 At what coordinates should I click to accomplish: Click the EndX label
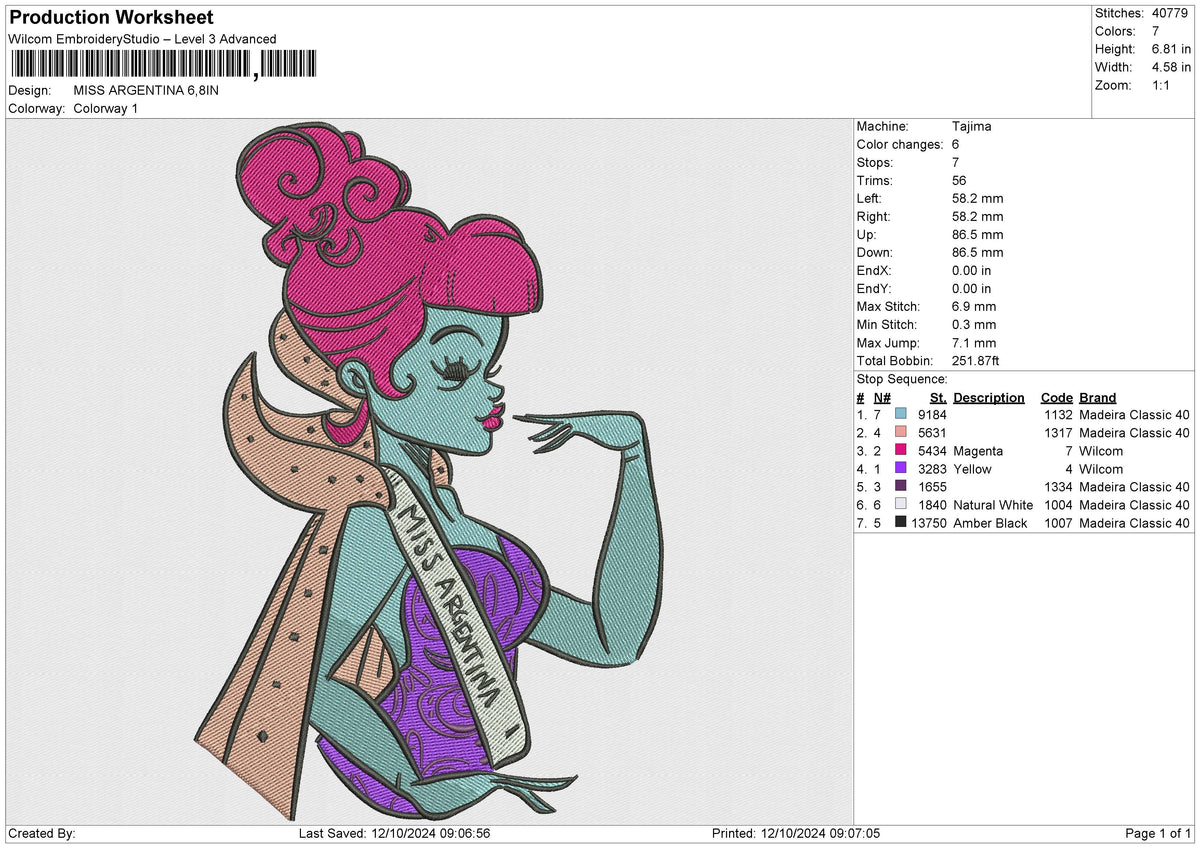(x=874, y=271)
